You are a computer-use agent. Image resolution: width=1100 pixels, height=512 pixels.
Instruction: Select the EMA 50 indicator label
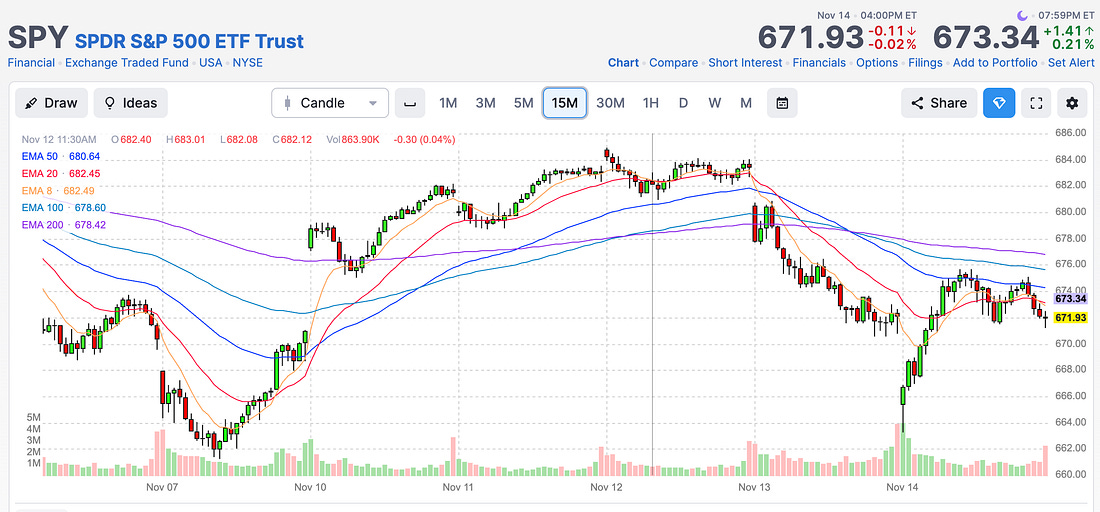(x=61, y=156)
